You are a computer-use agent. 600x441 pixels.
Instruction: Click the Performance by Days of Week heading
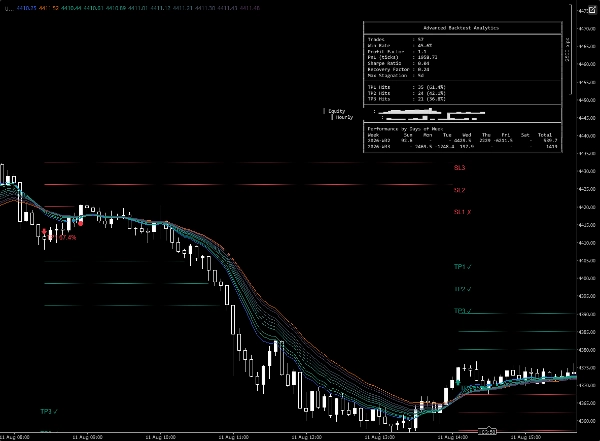(405, 129)
